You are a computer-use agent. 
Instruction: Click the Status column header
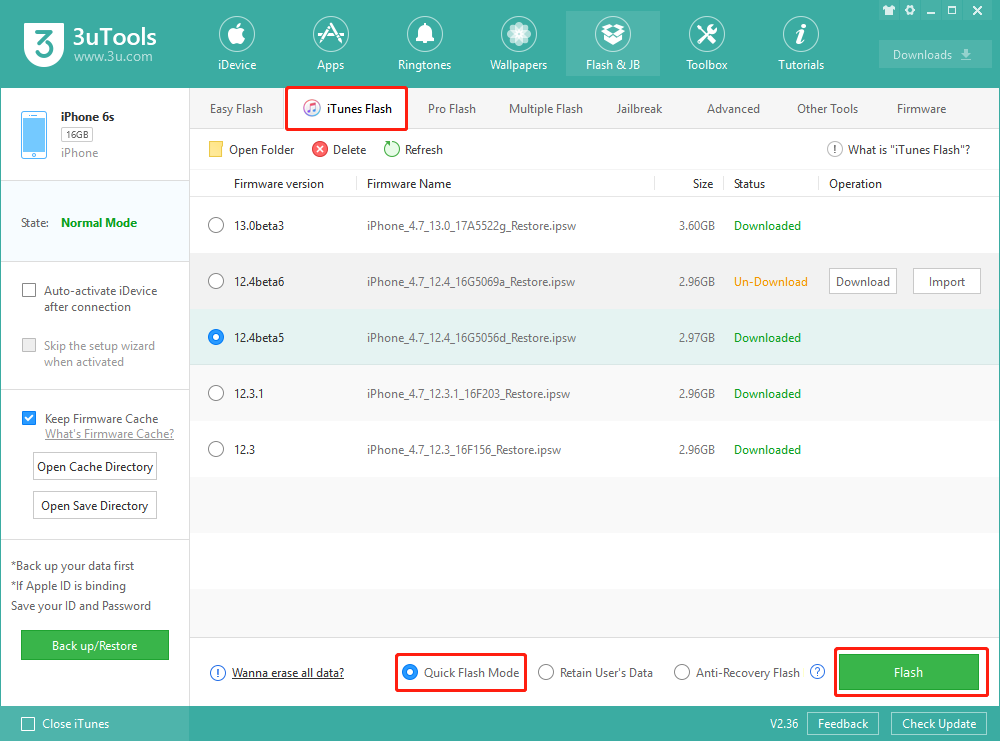(x=749, y=184)
